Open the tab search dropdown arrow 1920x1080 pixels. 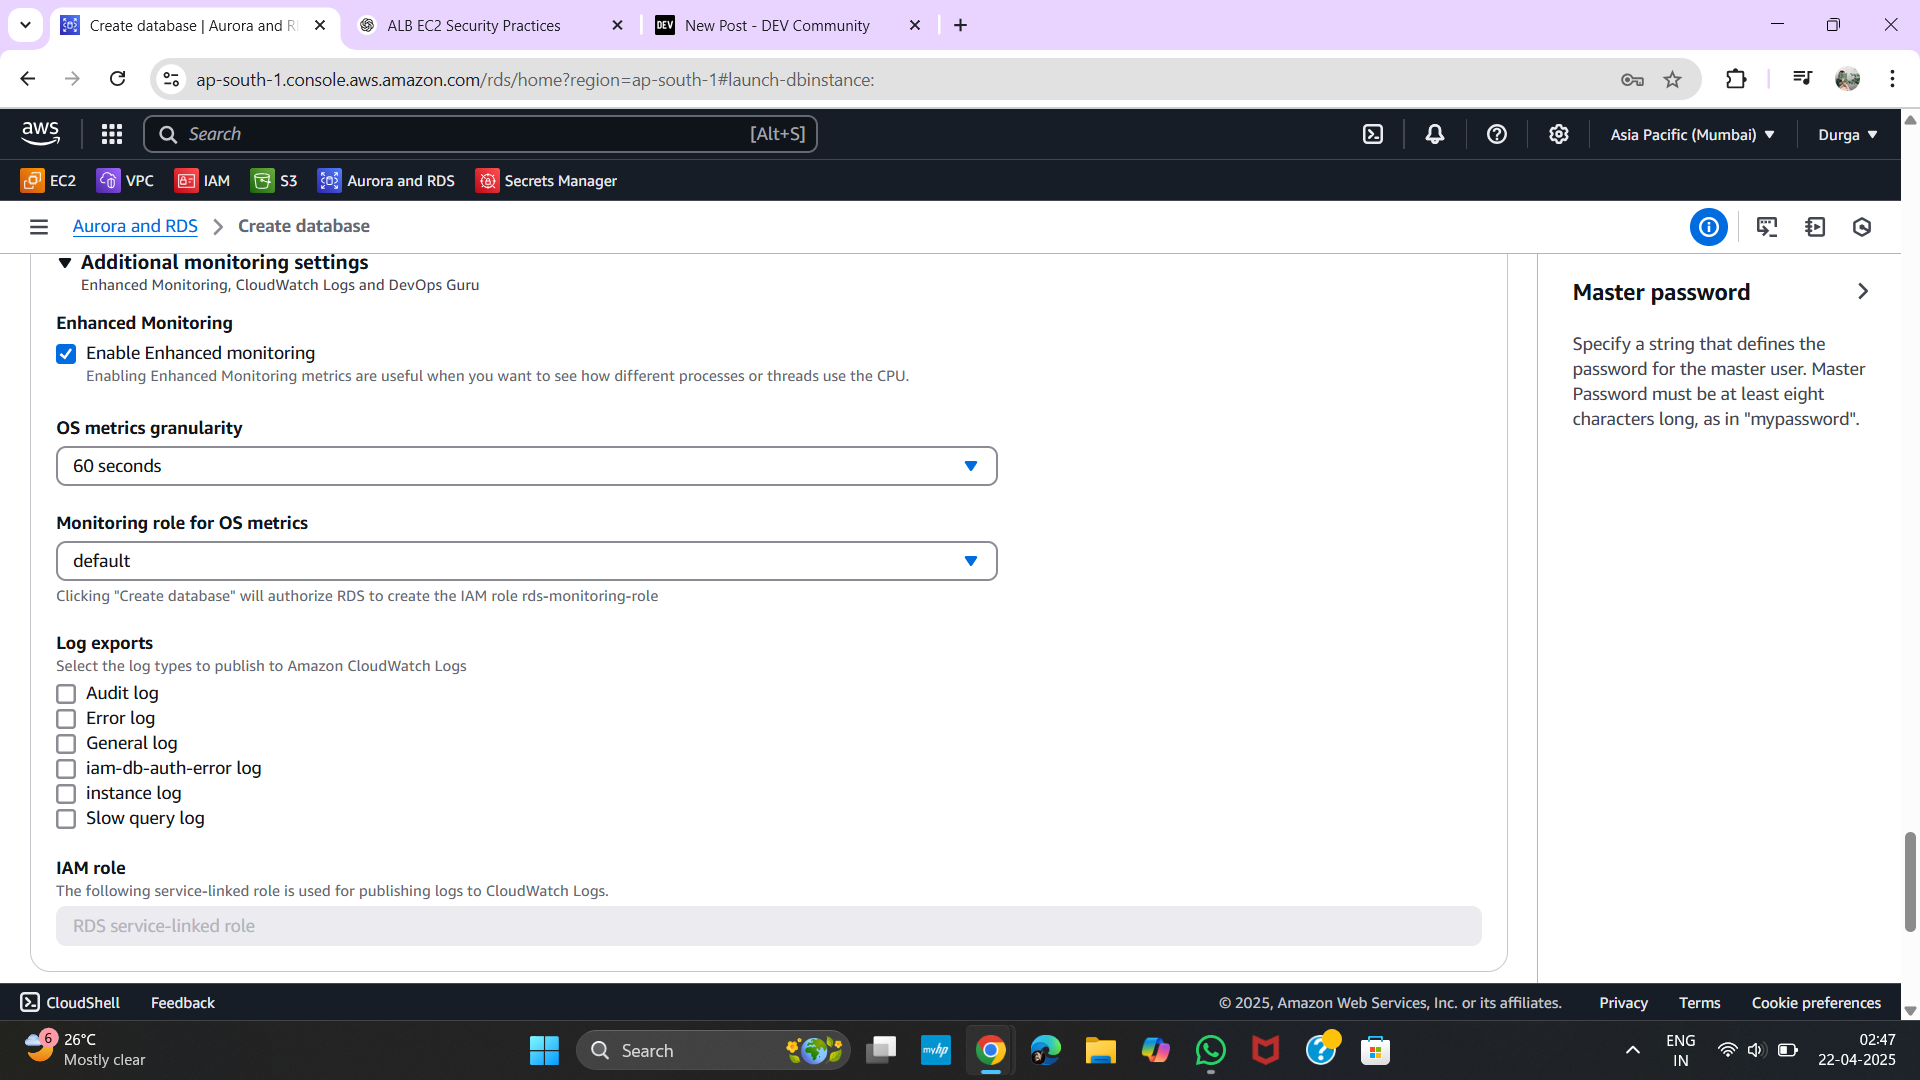tap(25, 25)
